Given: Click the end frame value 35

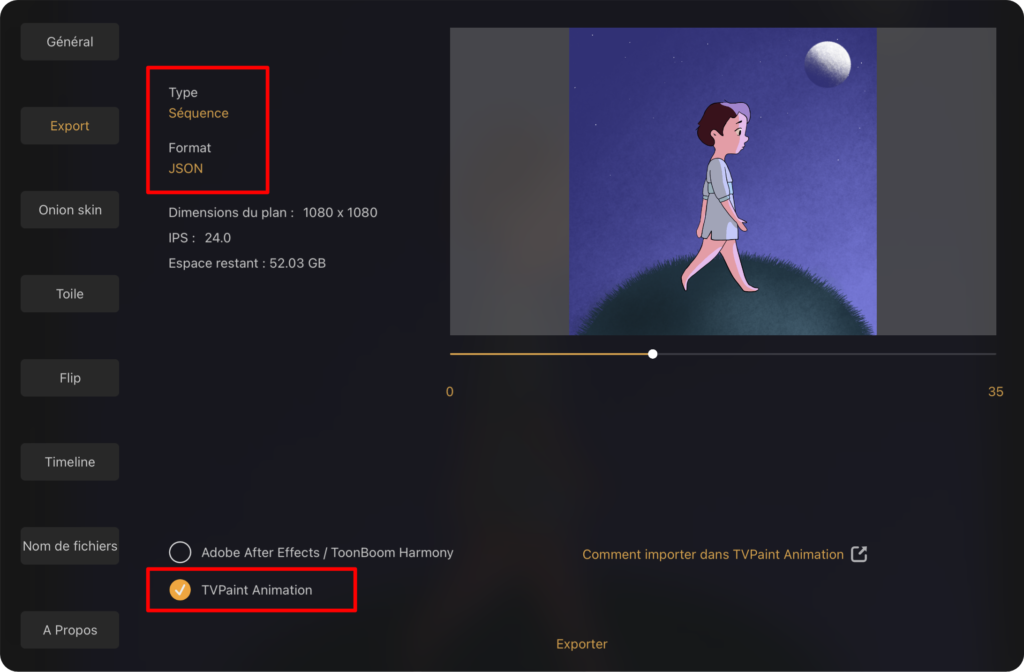Looking at the screenshot, I should [x=995, y=392].
